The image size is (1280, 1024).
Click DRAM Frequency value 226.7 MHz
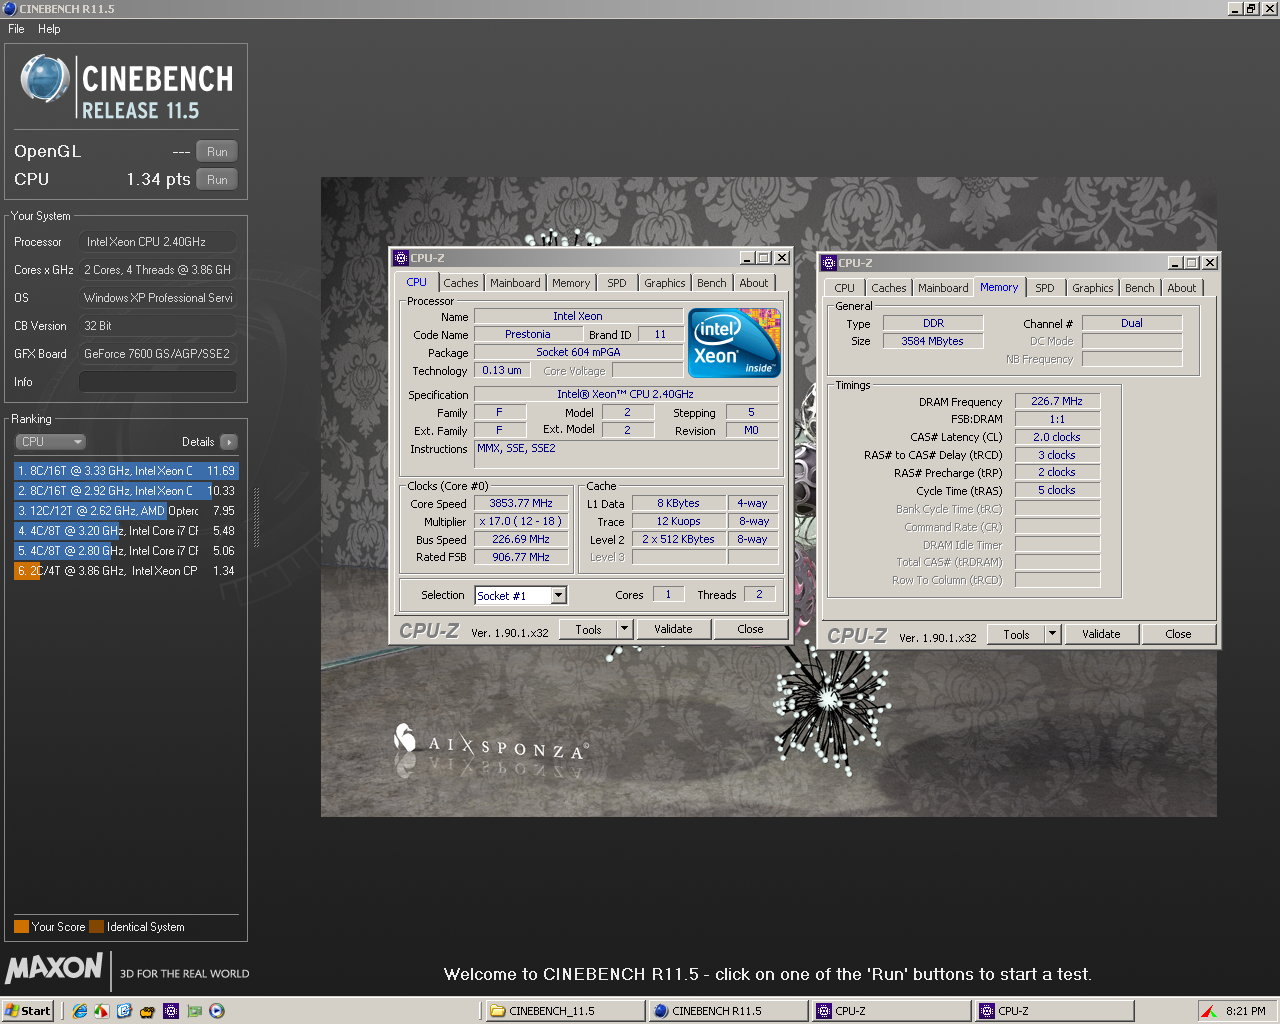point(1057,402)
